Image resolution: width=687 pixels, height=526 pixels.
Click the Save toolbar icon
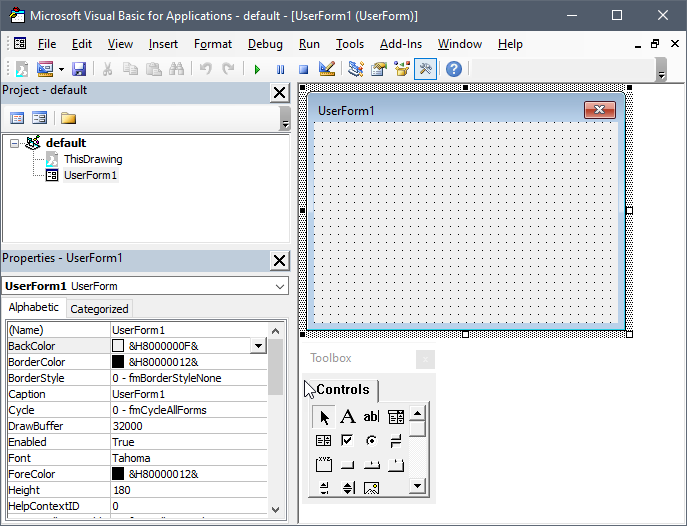pyautogui.click(x=79, y=69)
